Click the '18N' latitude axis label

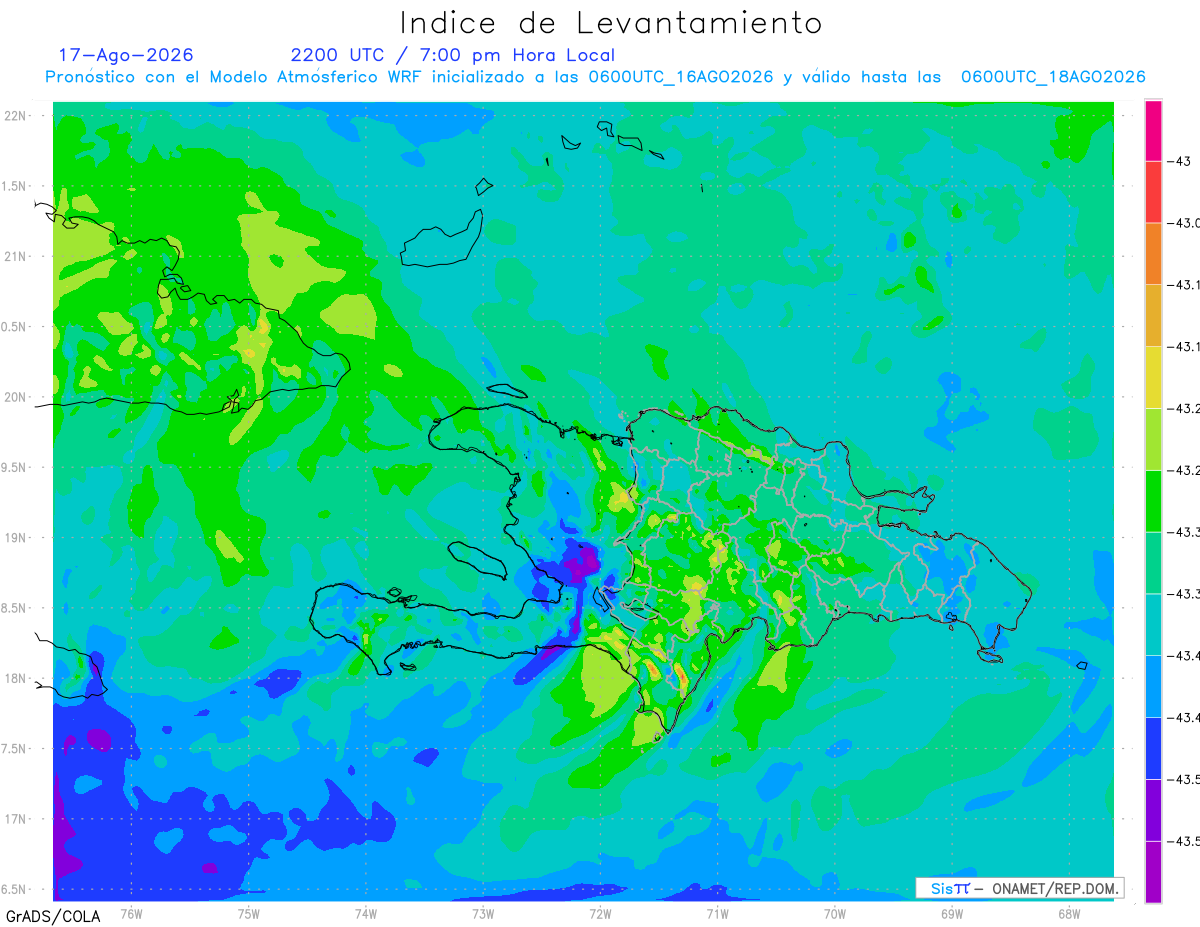click(17, 679)
